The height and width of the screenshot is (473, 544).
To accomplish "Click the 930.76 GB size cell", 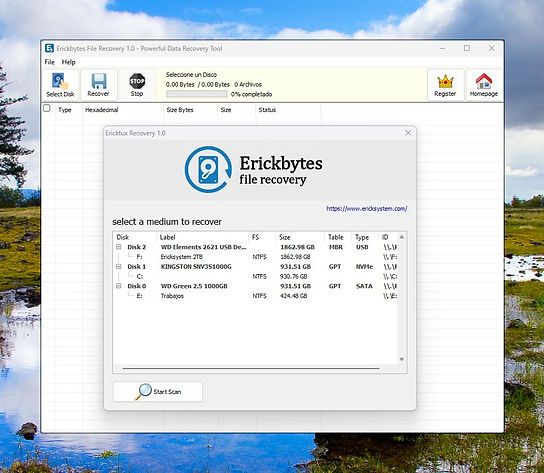I will [x=294, y=276].
